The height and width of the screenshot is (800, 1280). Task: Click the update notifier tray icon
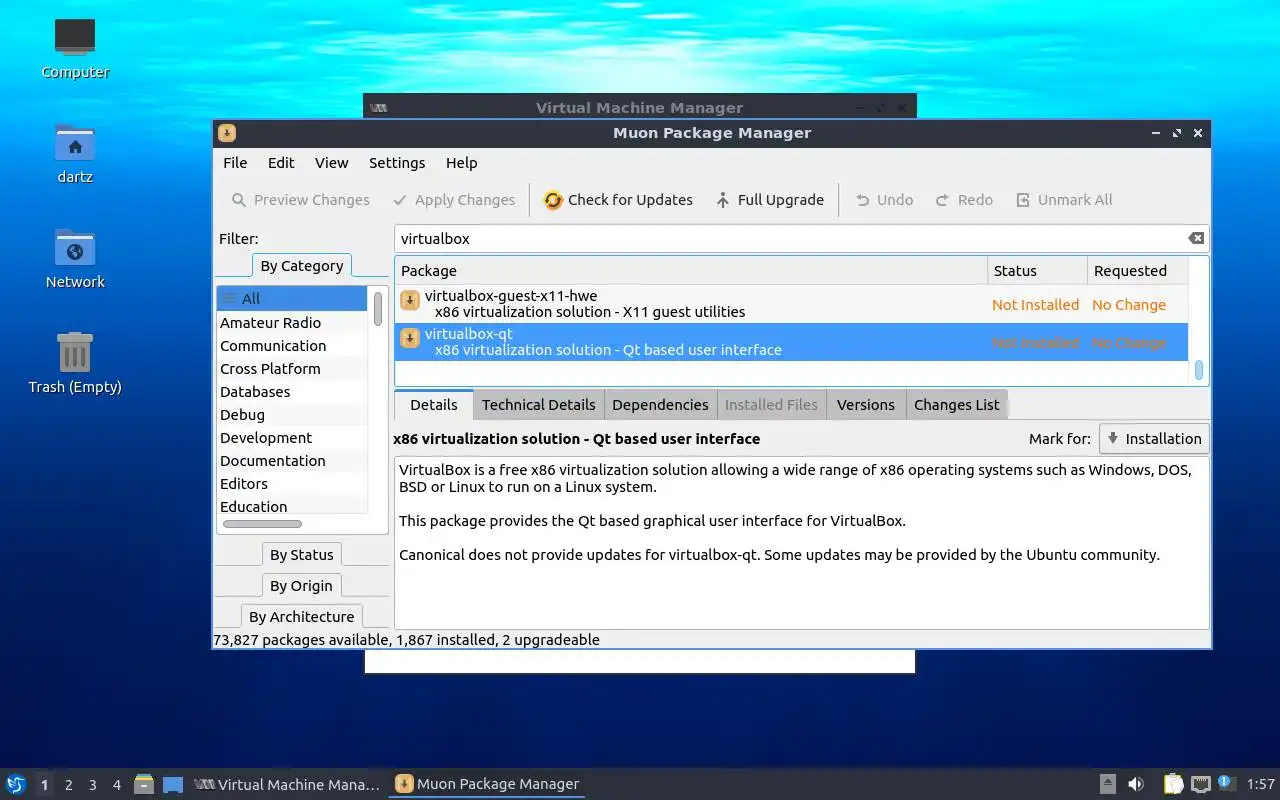tap(1227, 784)
